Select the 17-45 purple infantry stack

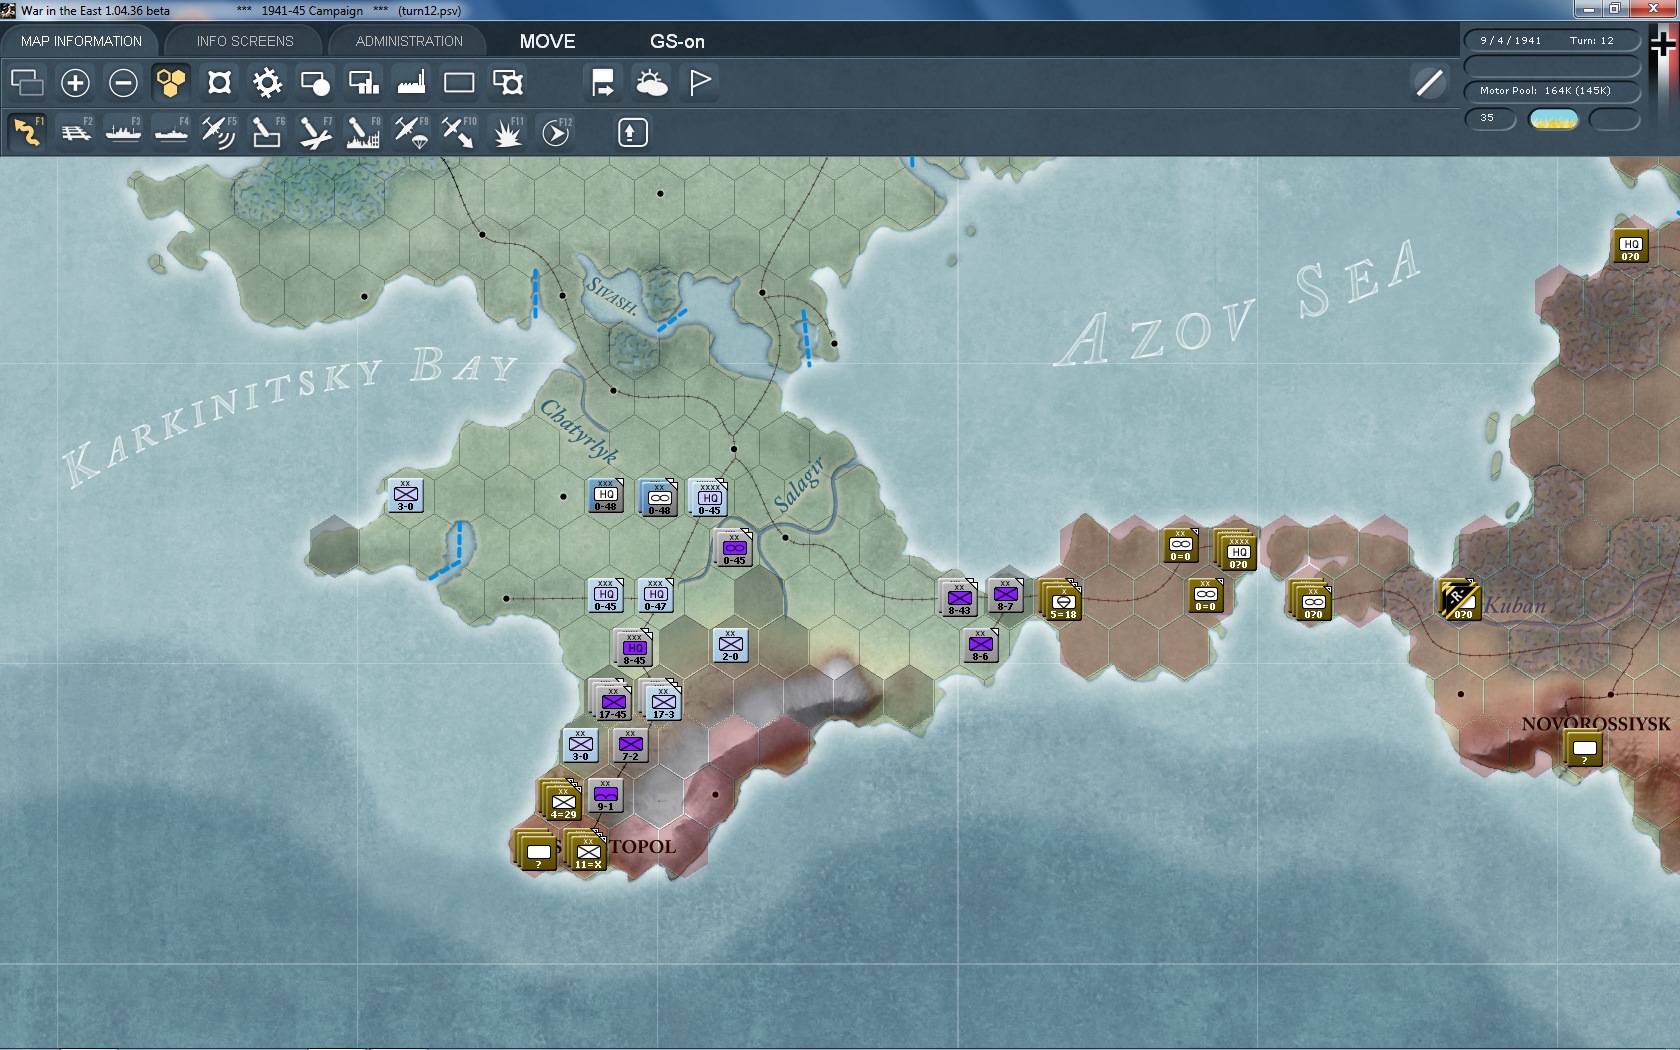click(612, 700)
